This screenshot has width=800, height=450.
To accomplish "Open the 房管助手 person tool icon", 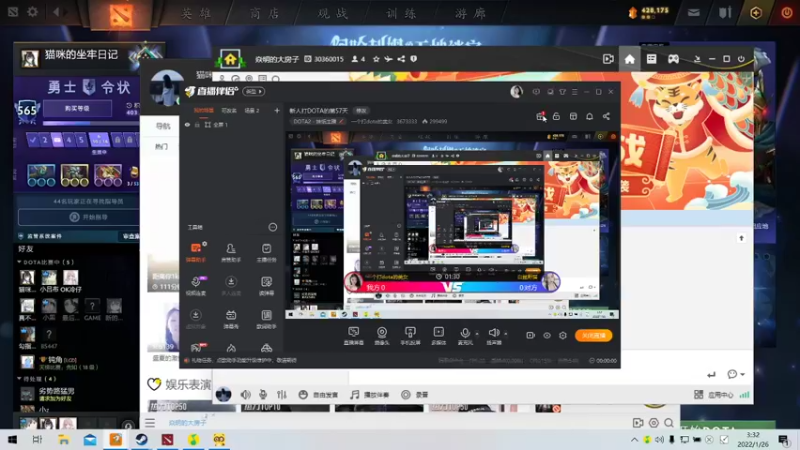I will pyautogui.click(x=231, y=252).
